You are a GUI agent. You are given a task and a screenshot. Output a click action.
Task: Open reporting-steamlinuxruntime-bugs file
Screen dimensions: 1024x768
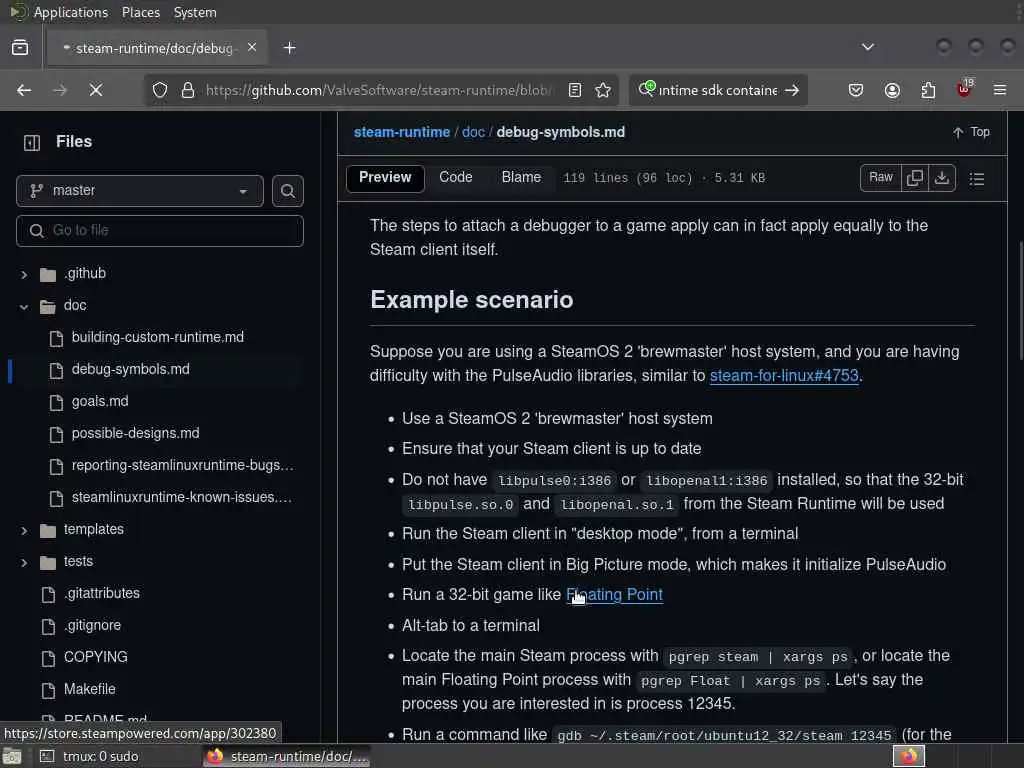click(x=183, y=466)
